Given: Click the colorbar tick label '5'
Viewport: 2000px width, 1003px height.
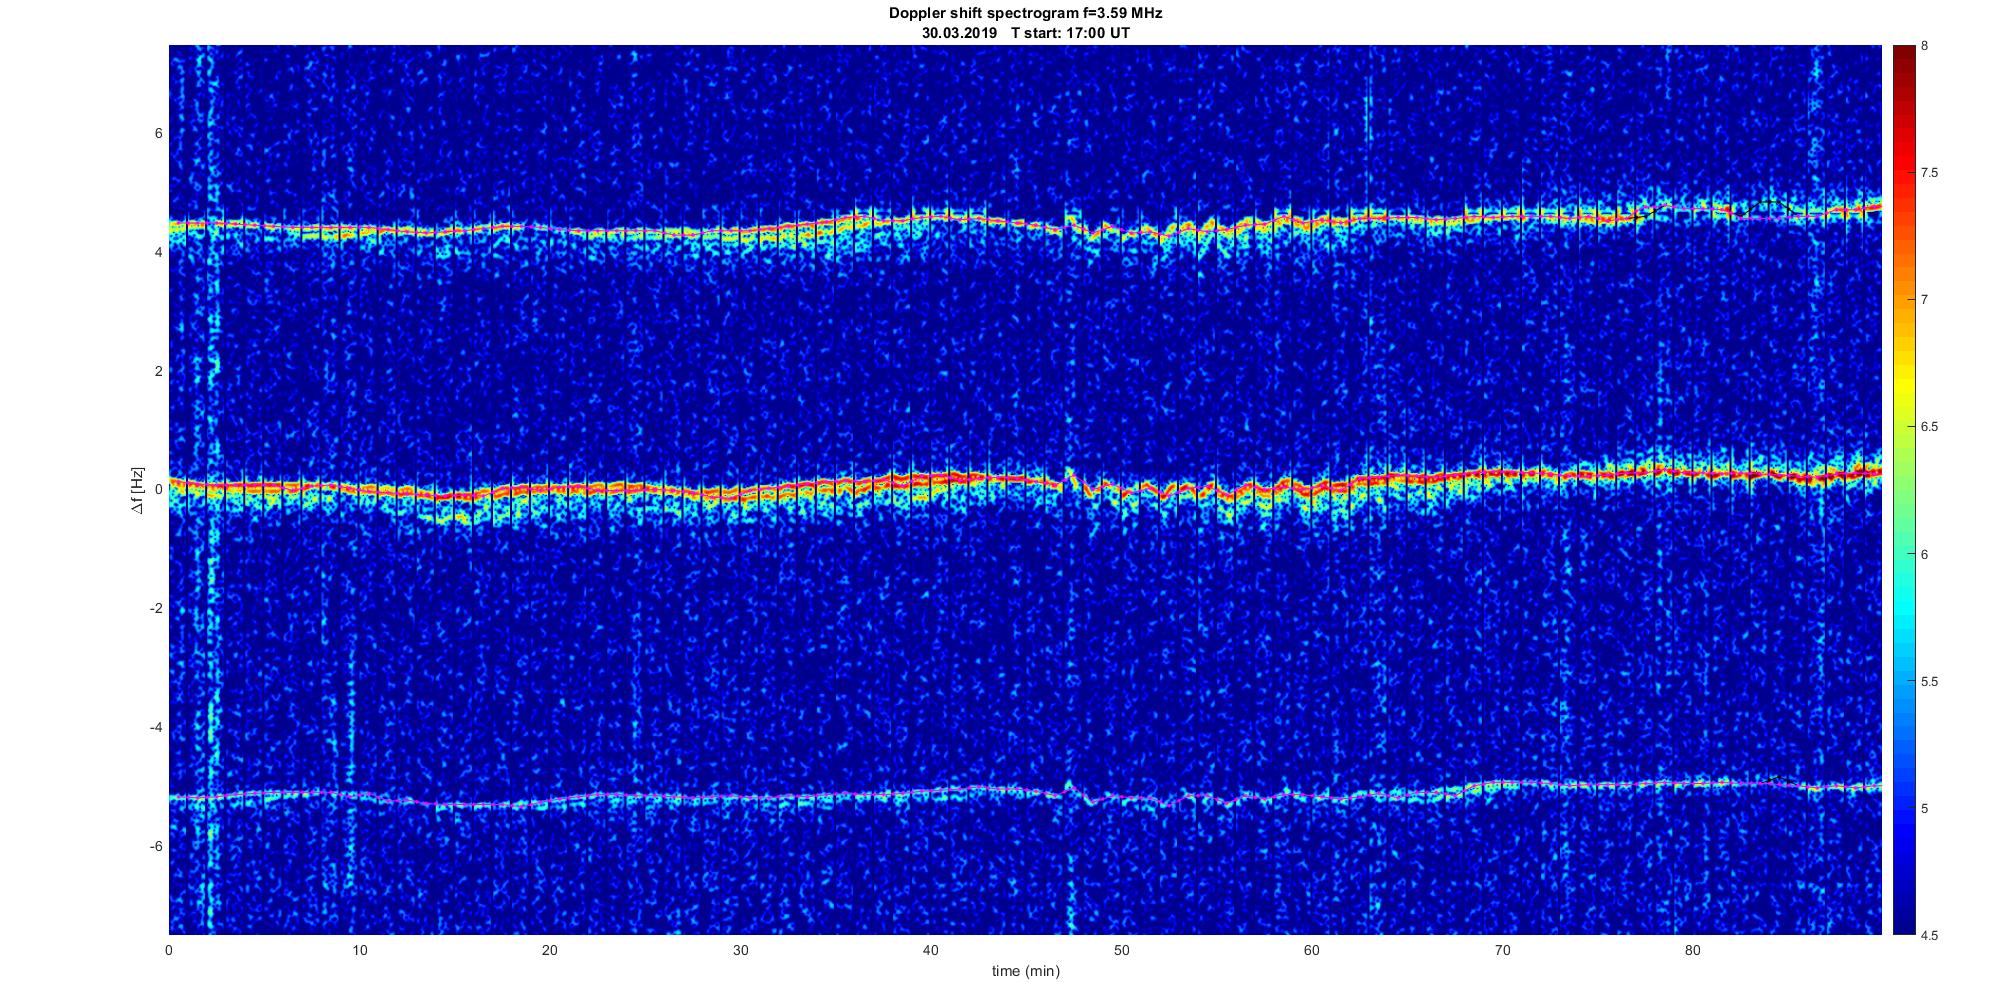Looking at the screenshot, I should [x=1925, y=809].
